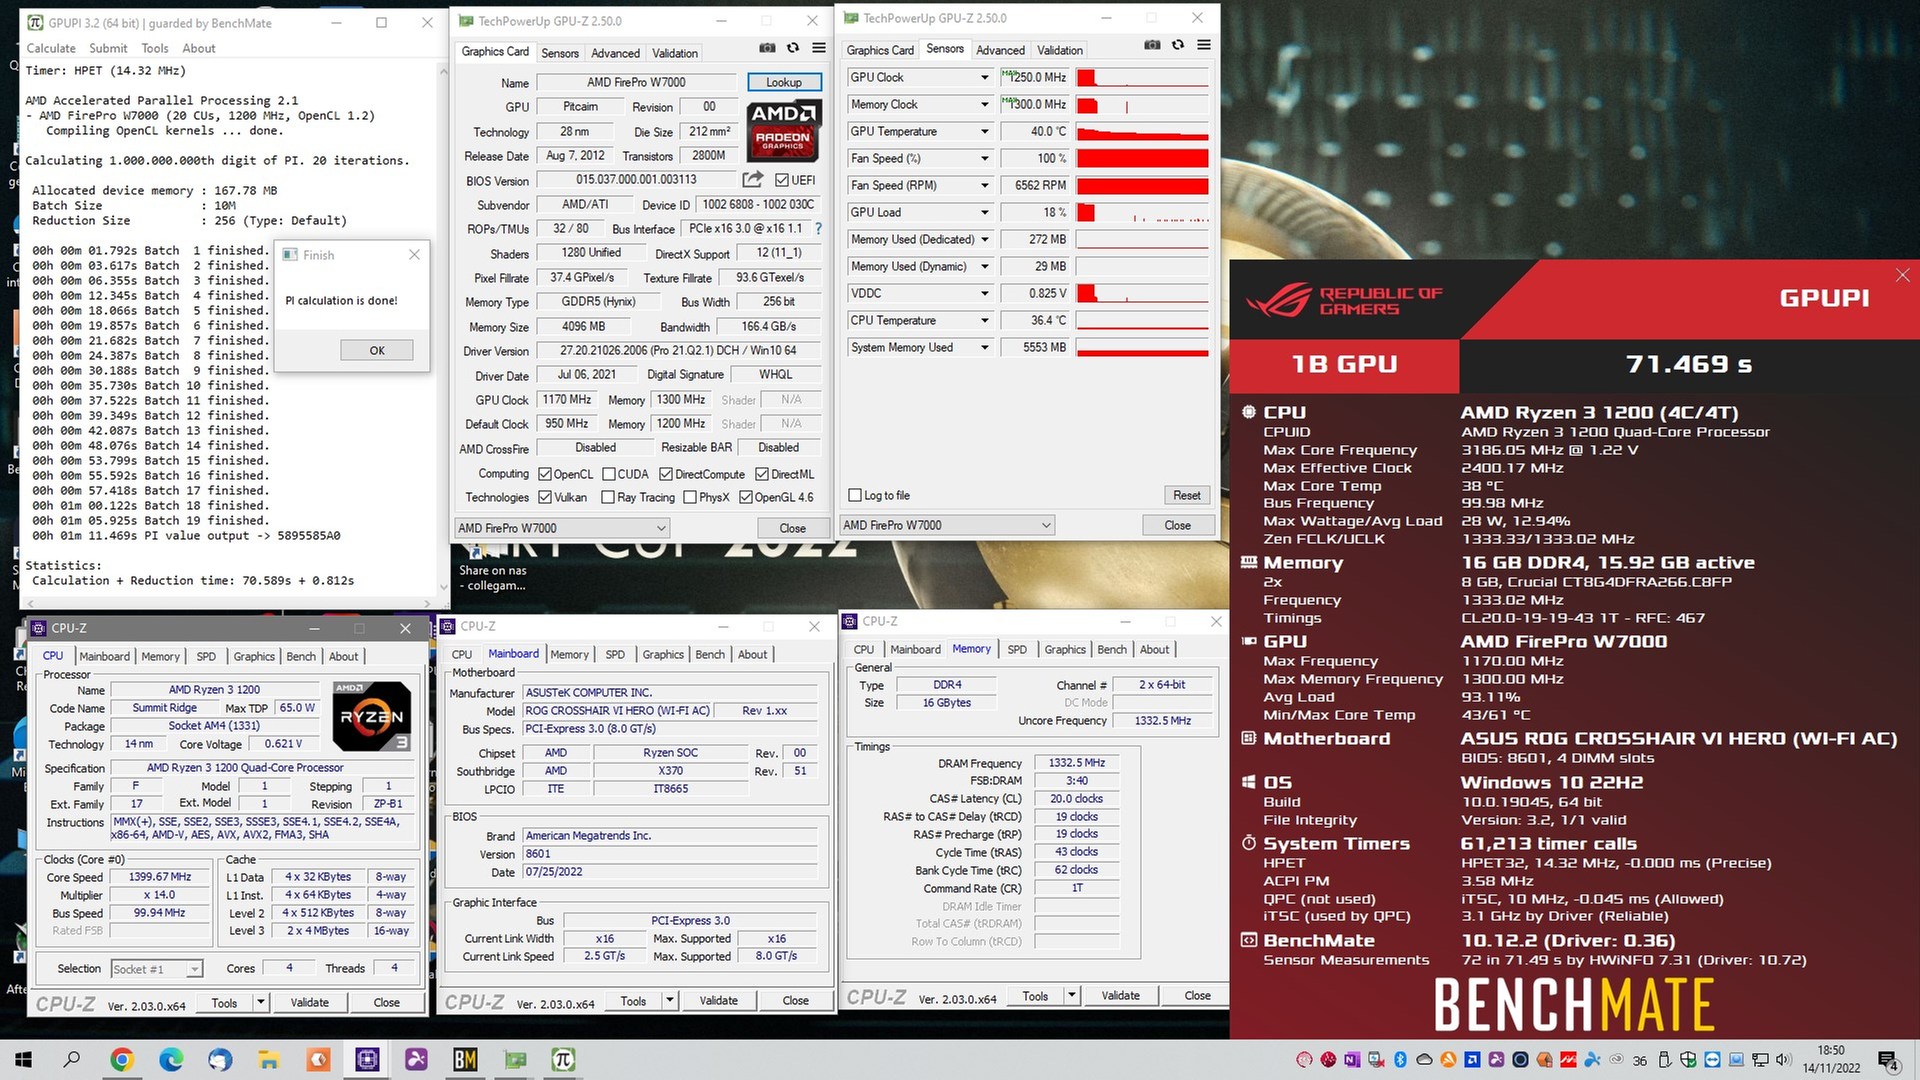Toggle the UEFI checkbox
The height and width of the screenshot is (1080, 1920).
(x=782, y=180)
